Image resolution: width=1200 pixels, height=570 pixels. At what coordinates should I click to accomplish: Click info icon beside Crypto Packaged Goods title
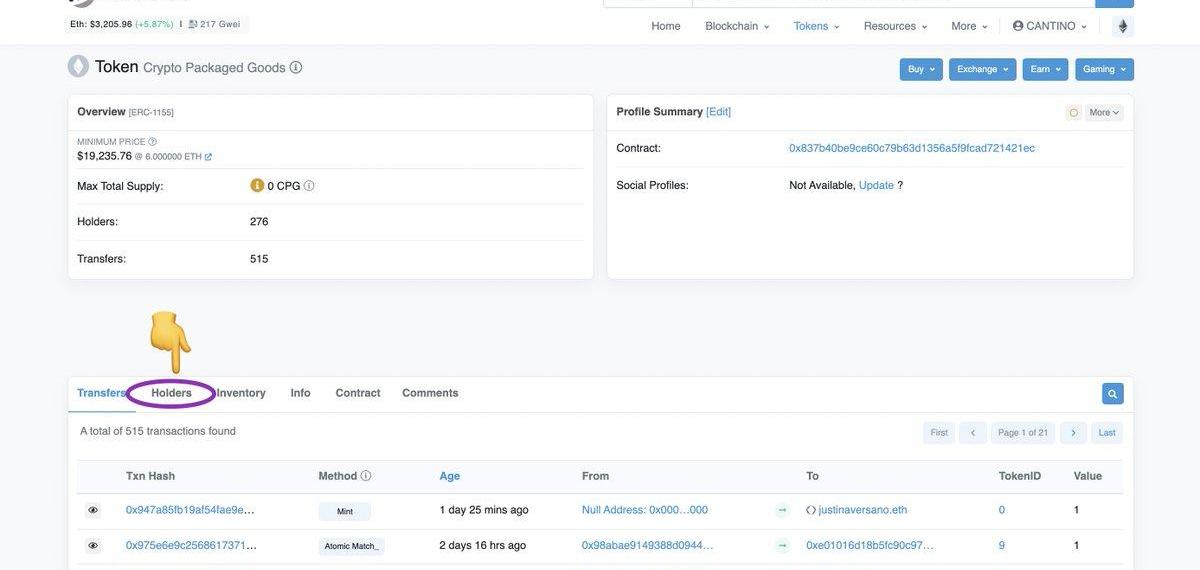[x=296, y=68]
